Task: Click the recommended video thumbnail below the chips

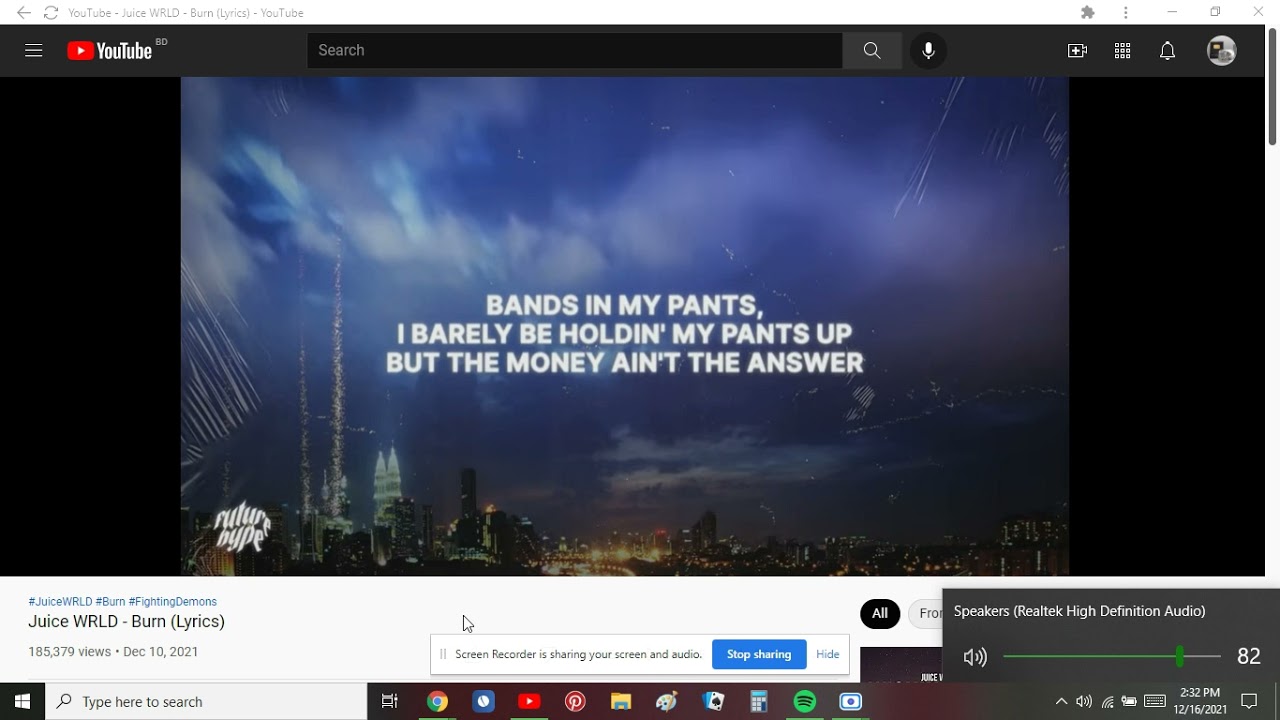Action: pos(901,665)
